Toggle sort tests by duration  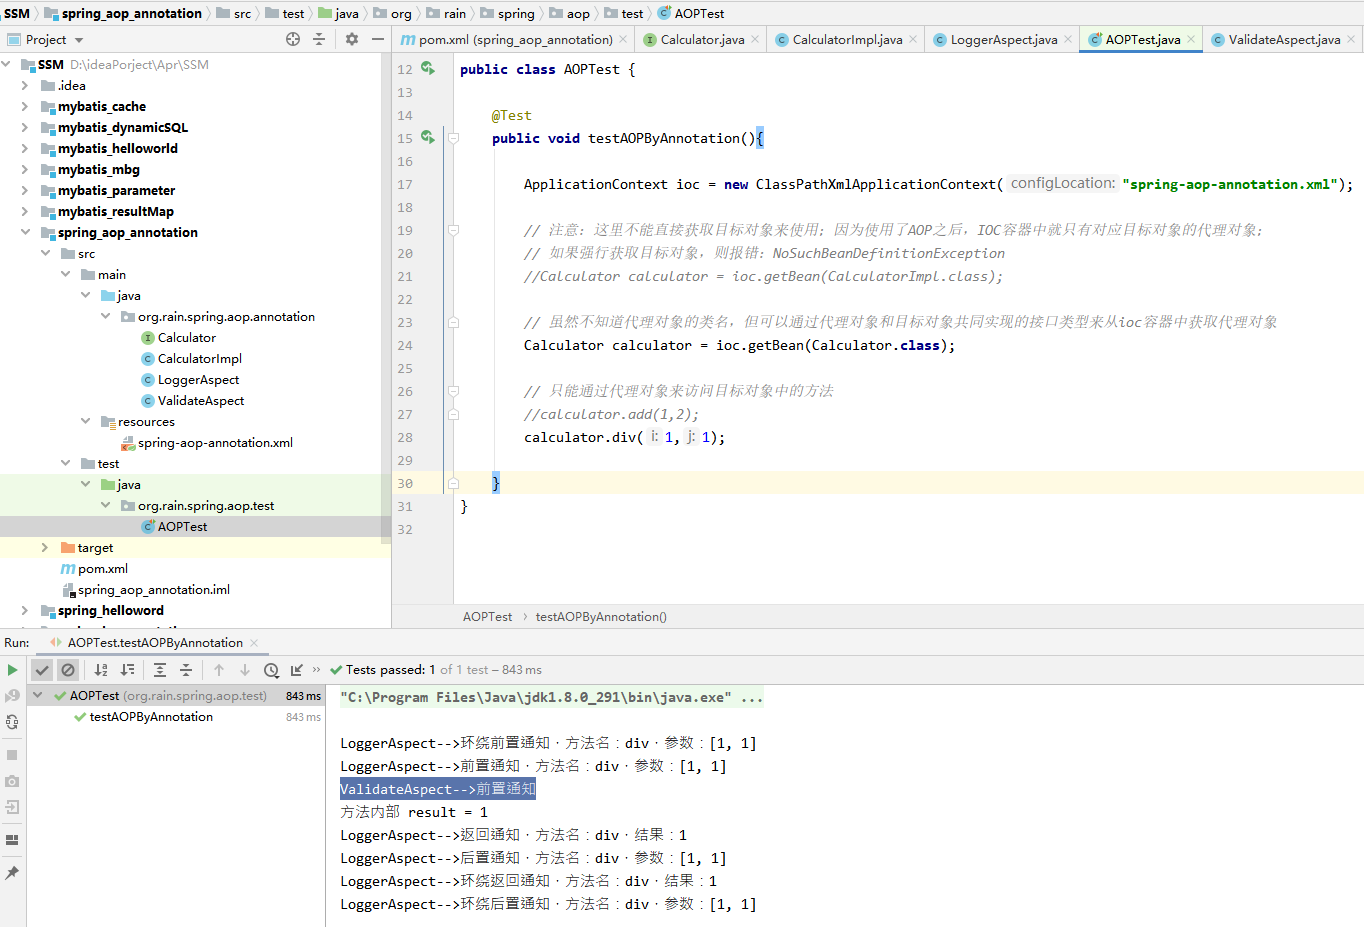[x=127, y=670]
